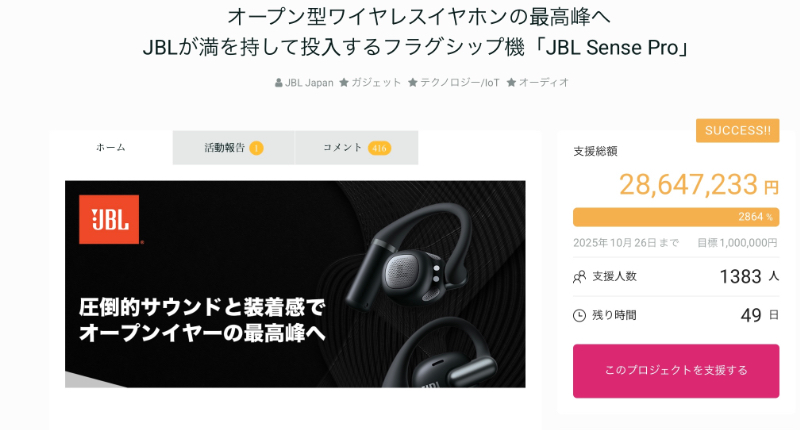Open the オーディオ category link

[x=543, y=82]
